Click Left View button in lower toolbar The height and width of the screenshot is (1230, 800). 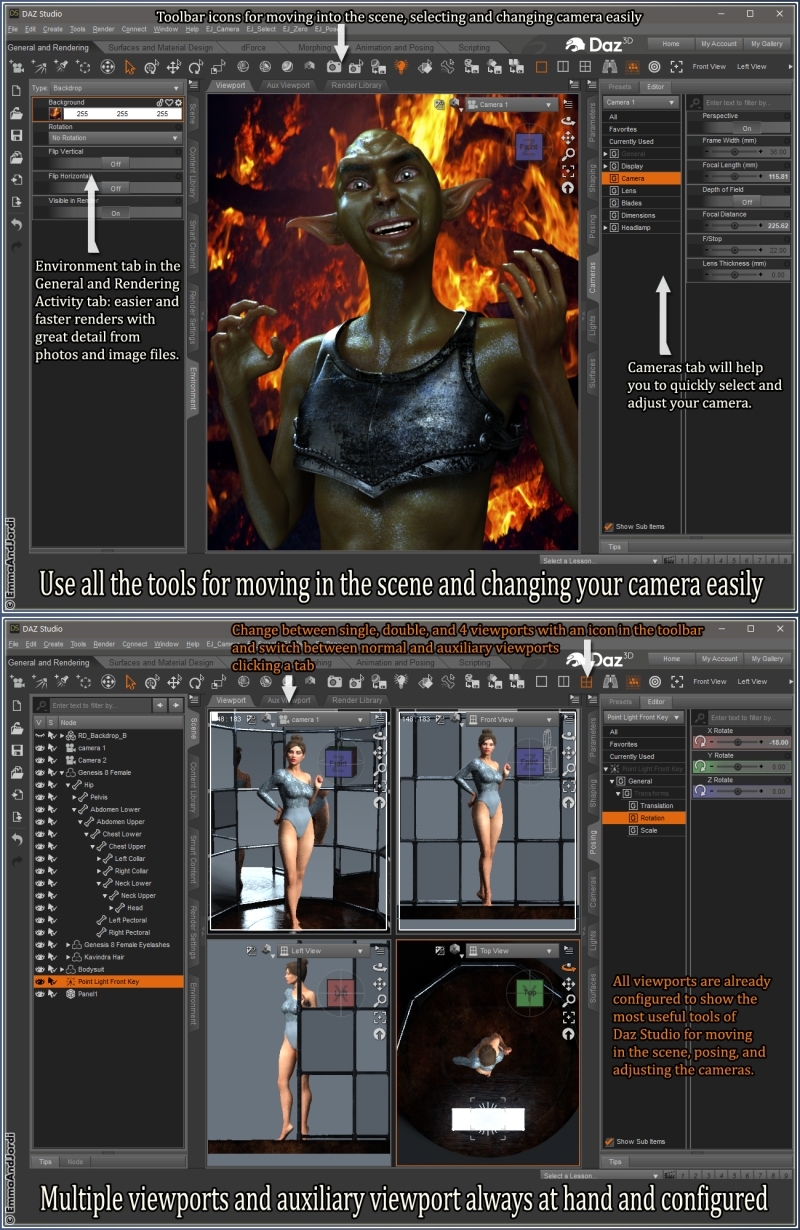(x=752, y=682)
